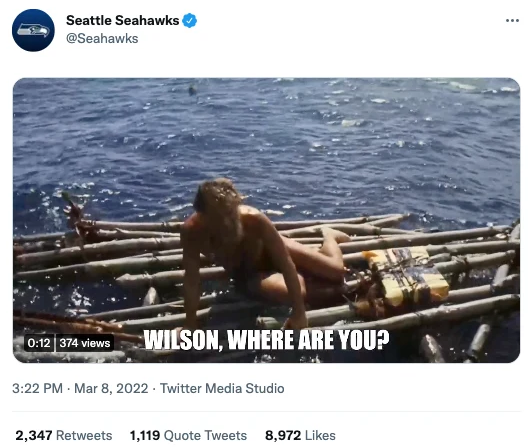Click the 374 views counter
This screenshot has width=528, height=447.
pos(85,343)
